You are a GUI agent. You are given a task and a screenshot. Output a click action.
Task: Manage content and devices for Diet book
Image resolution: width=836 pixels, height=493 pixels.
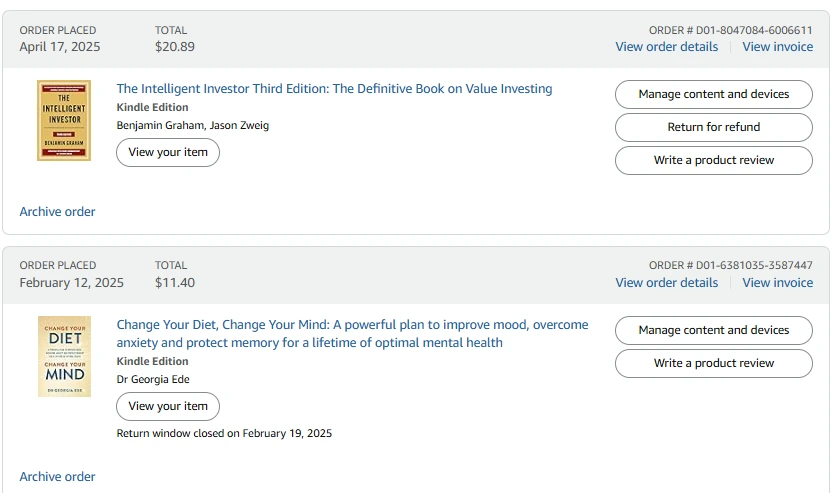[x=714, y=330]
